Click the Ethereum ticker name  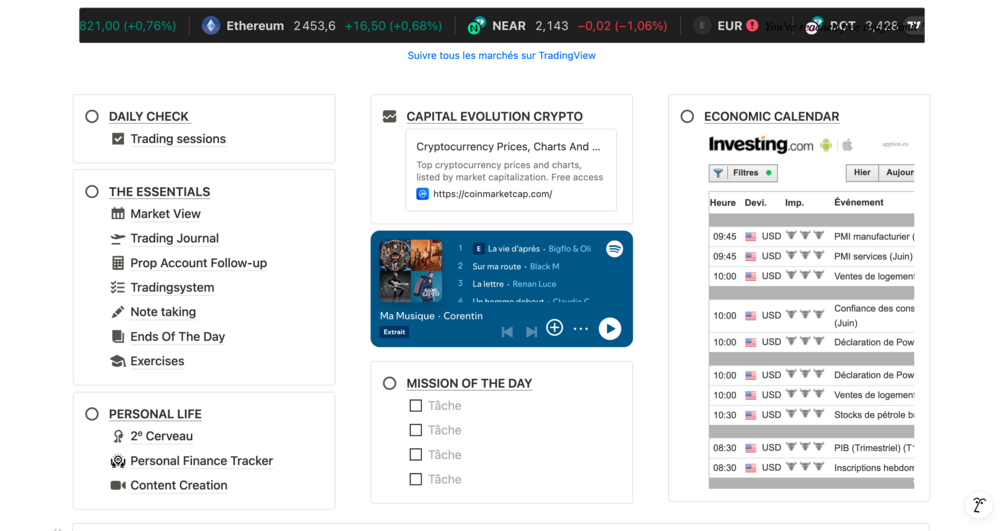pyautogui.click(x=254, y=26)
